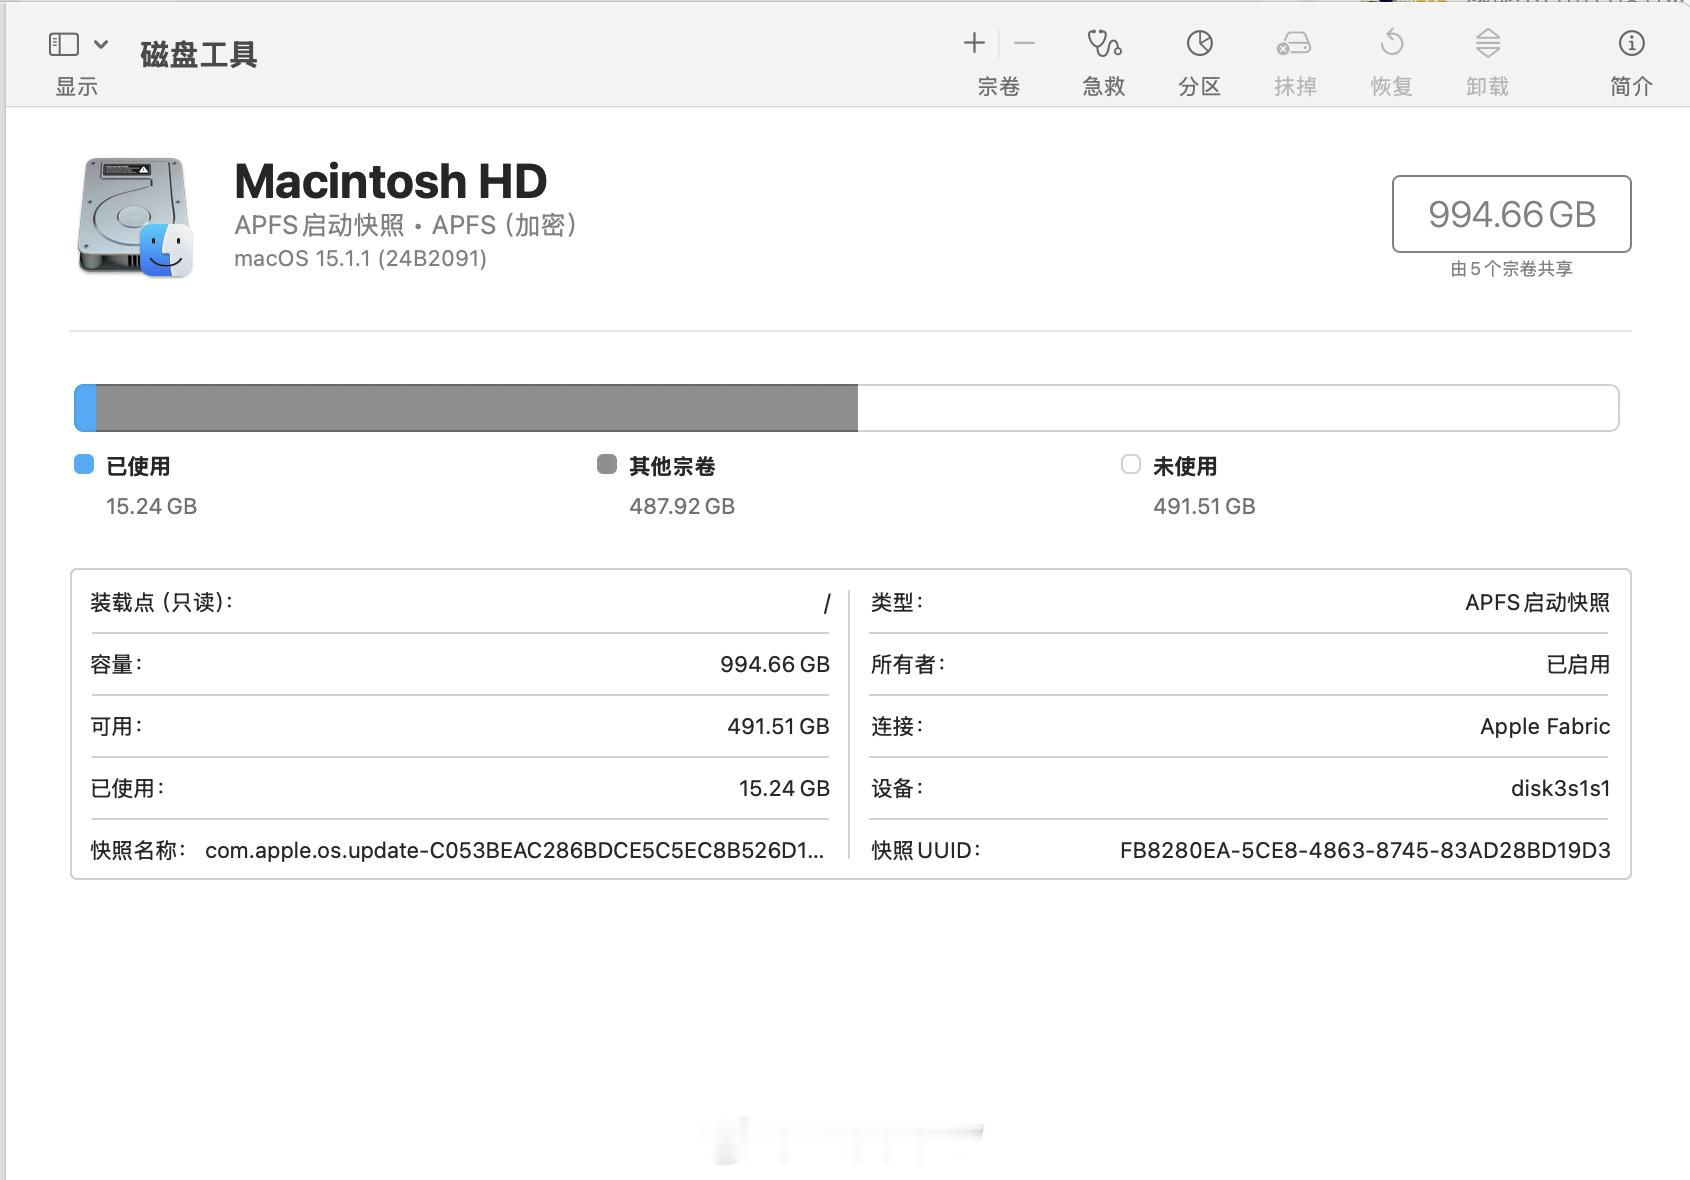
Task: Click the 抹掉 erase icon
Action: tap(1294, 44)
